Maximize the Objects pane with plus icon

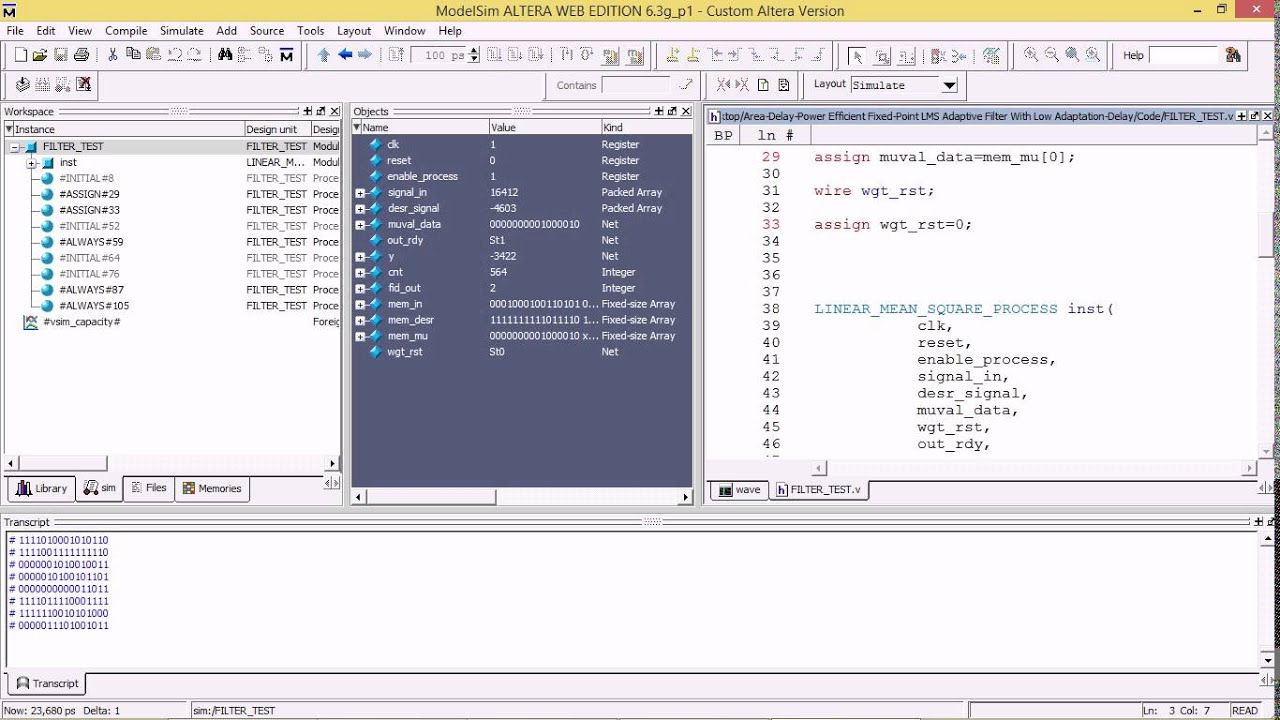659,111
